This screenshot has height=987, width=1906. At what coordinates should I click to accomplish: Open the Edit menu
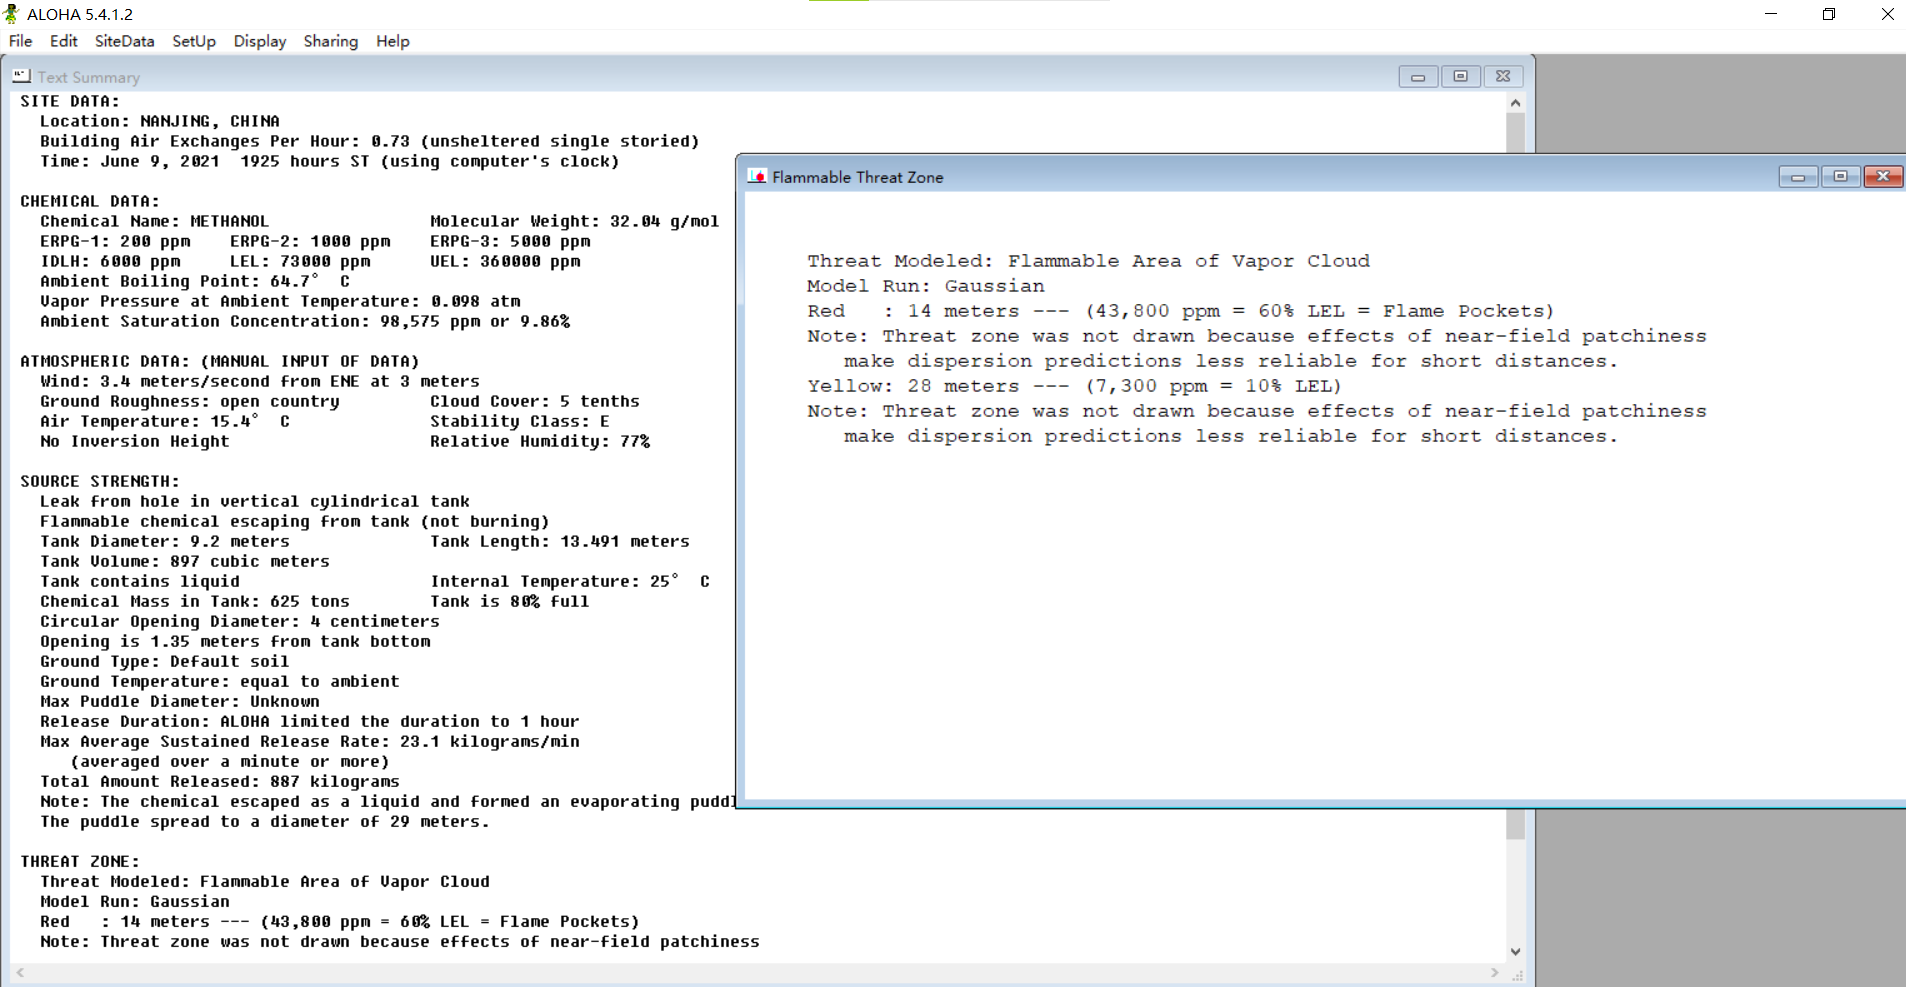63,41
